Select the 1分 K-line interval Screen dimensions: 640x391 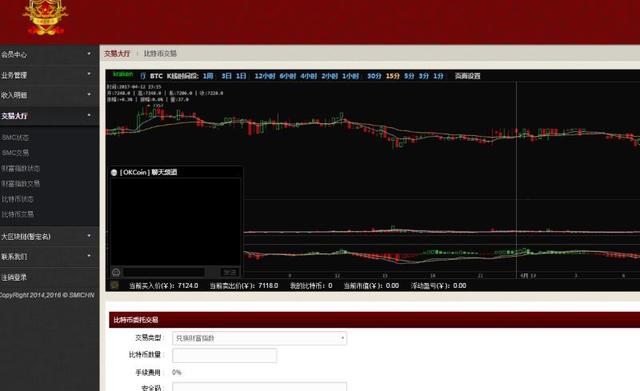tap(438, 76)
